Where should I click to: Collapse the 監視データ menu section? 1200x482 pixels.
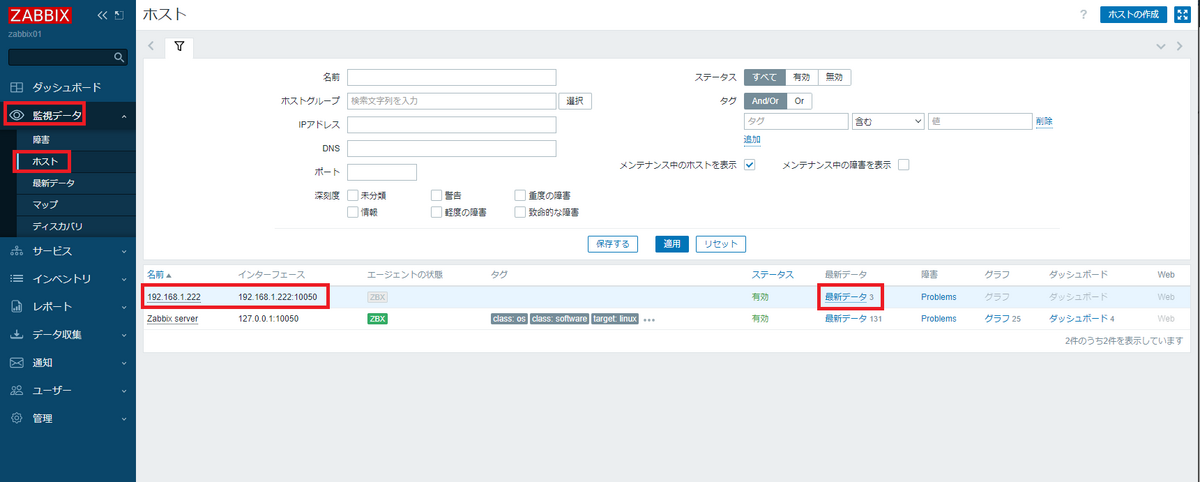pyautogui.click(x=124, y=116)
